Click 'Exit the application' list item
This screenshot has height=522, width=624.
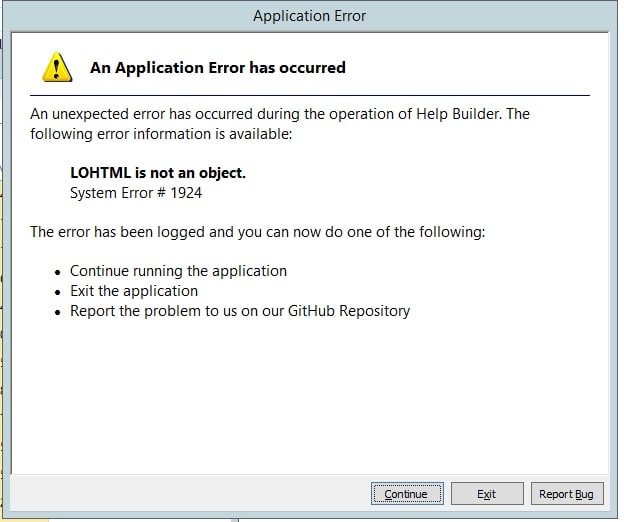click(134, 291)
